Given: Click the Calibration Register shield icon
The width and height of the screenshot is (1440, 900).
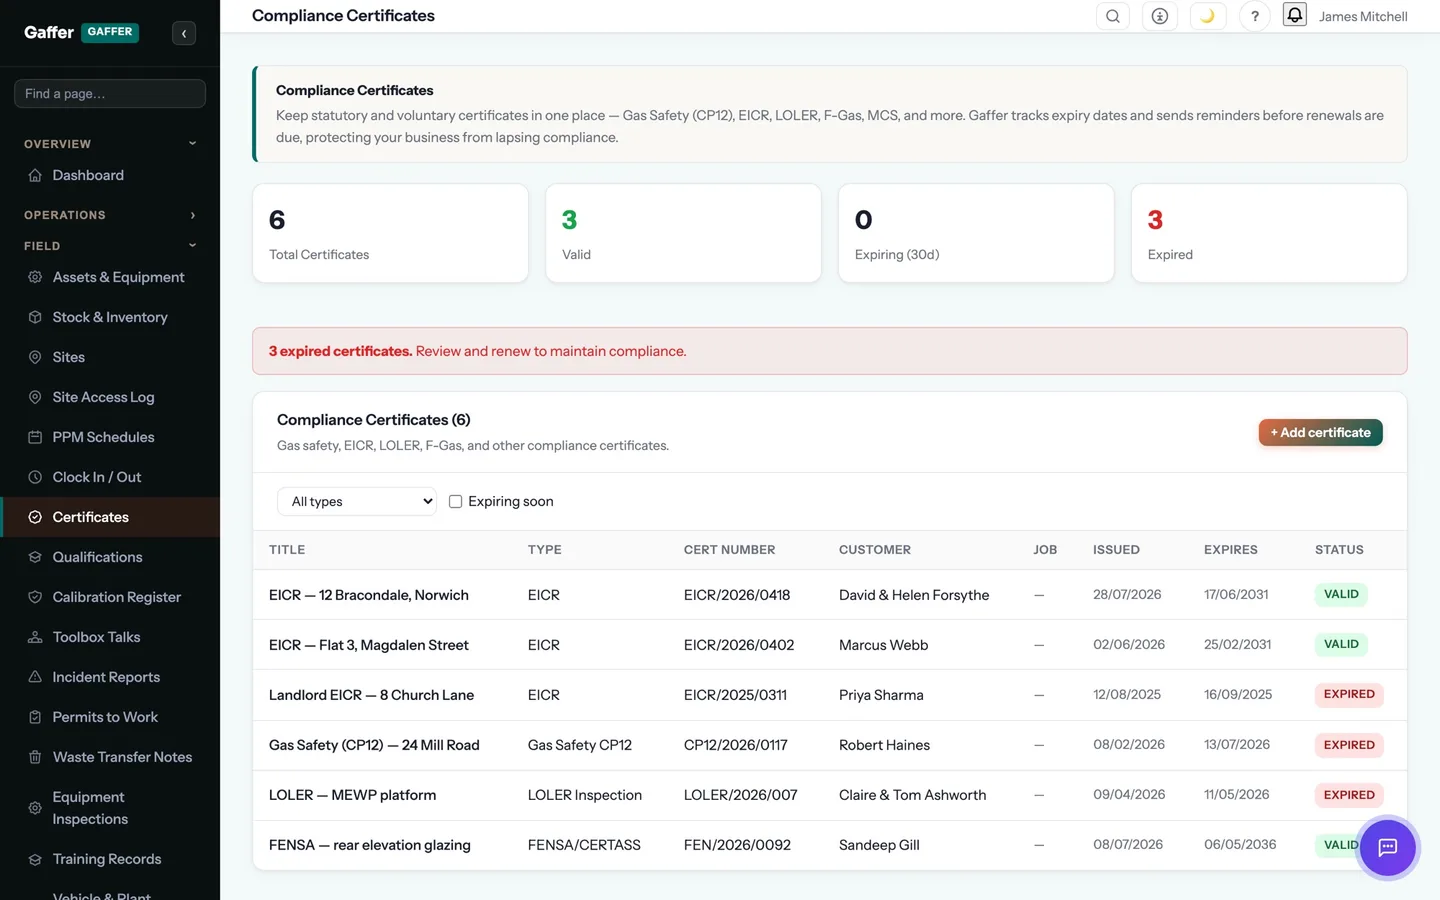Looking at the screenshot, I should pyautogui.click(x=35, y=597).
